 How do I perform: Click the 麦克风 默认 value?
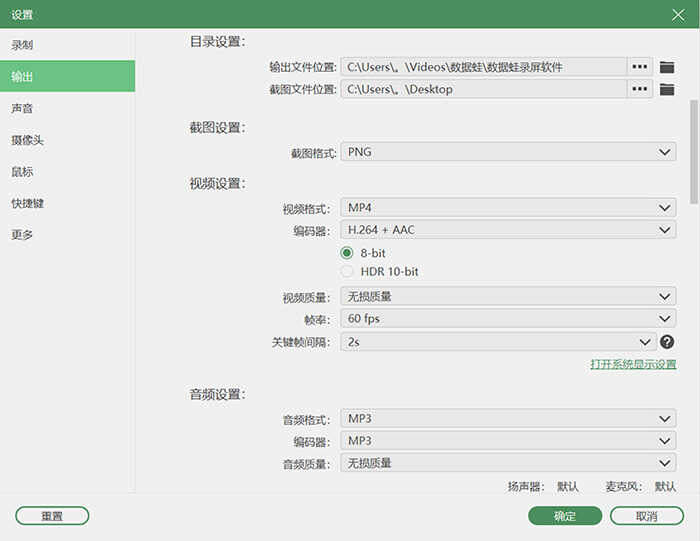pyautogui.click(x=665, y=487)
